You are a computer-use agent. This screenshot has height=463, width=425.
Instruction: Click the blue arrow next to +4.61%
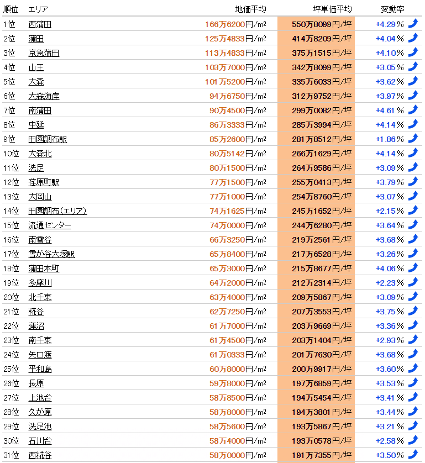[413, 110]
